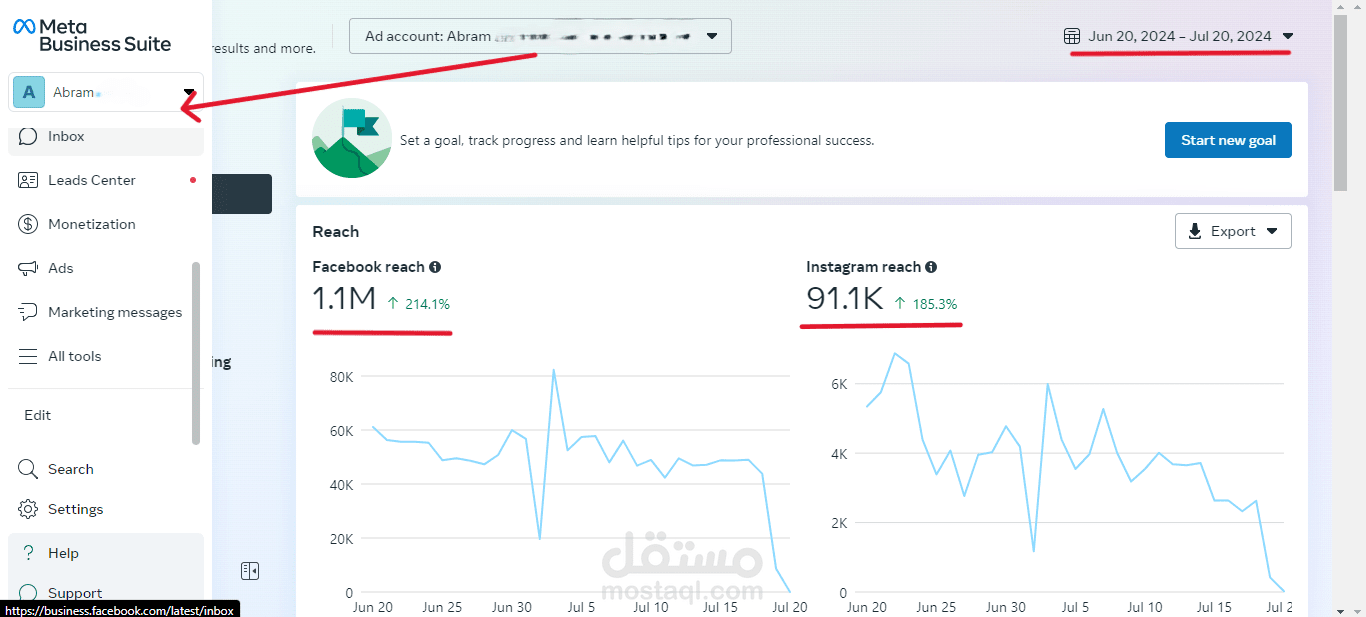
Task: Click the Ads megaphone icon
Action: click(x=28, y=268)
